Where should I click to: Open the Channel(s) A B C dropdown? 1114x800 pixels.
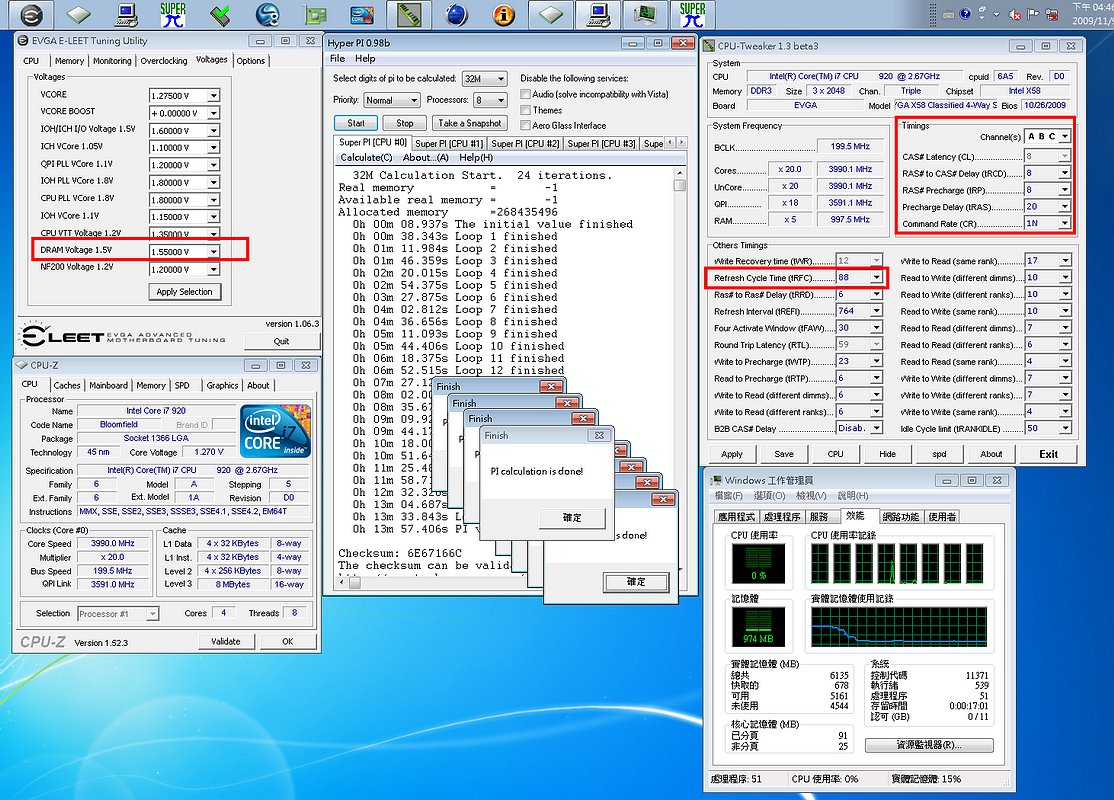tap(1065, 136)
